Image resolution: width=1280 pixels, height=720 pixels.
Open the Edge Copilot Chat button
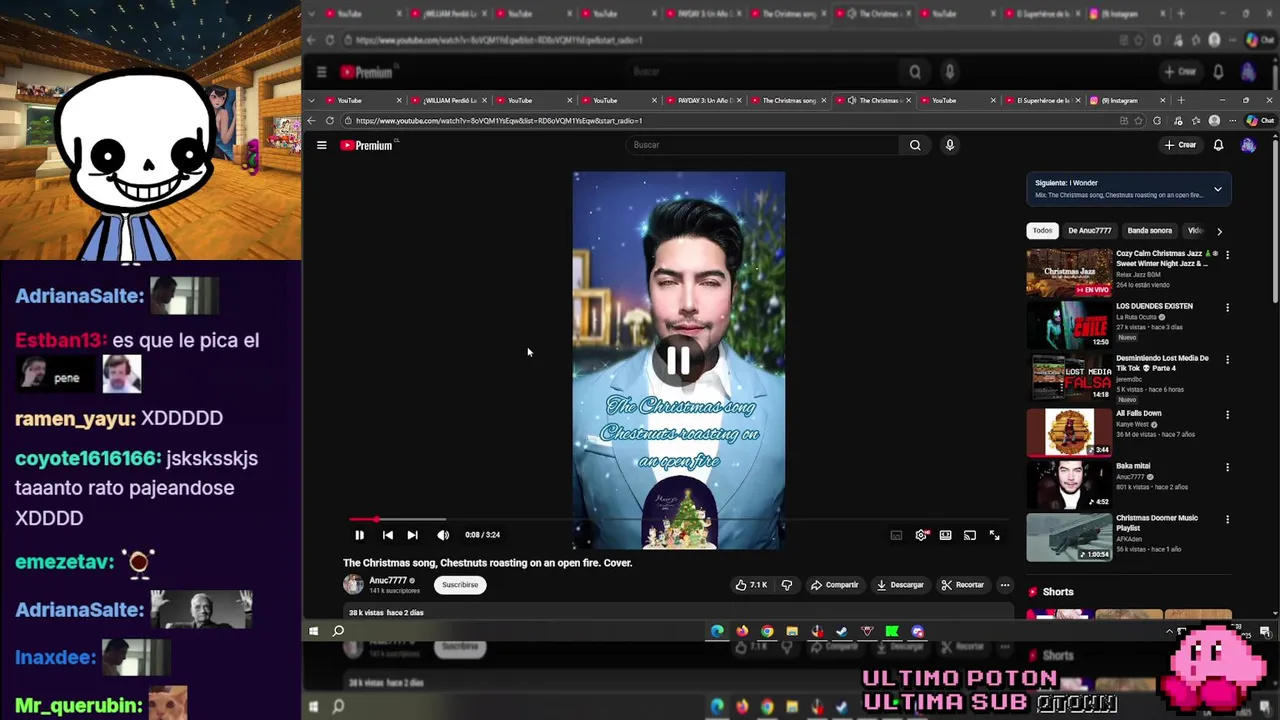1262,121
